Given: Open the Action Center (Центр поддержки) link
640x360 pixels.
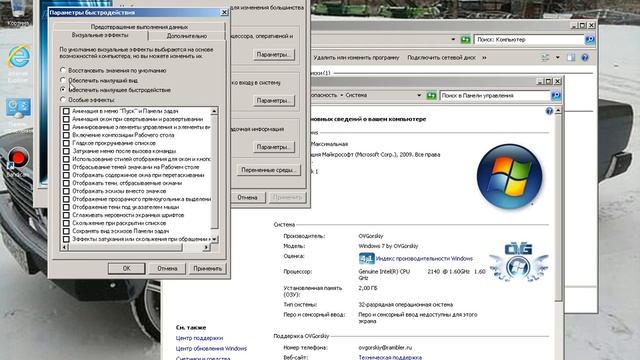Looking at the screenshot, I should pyautogui.click(x=199, y=338).
